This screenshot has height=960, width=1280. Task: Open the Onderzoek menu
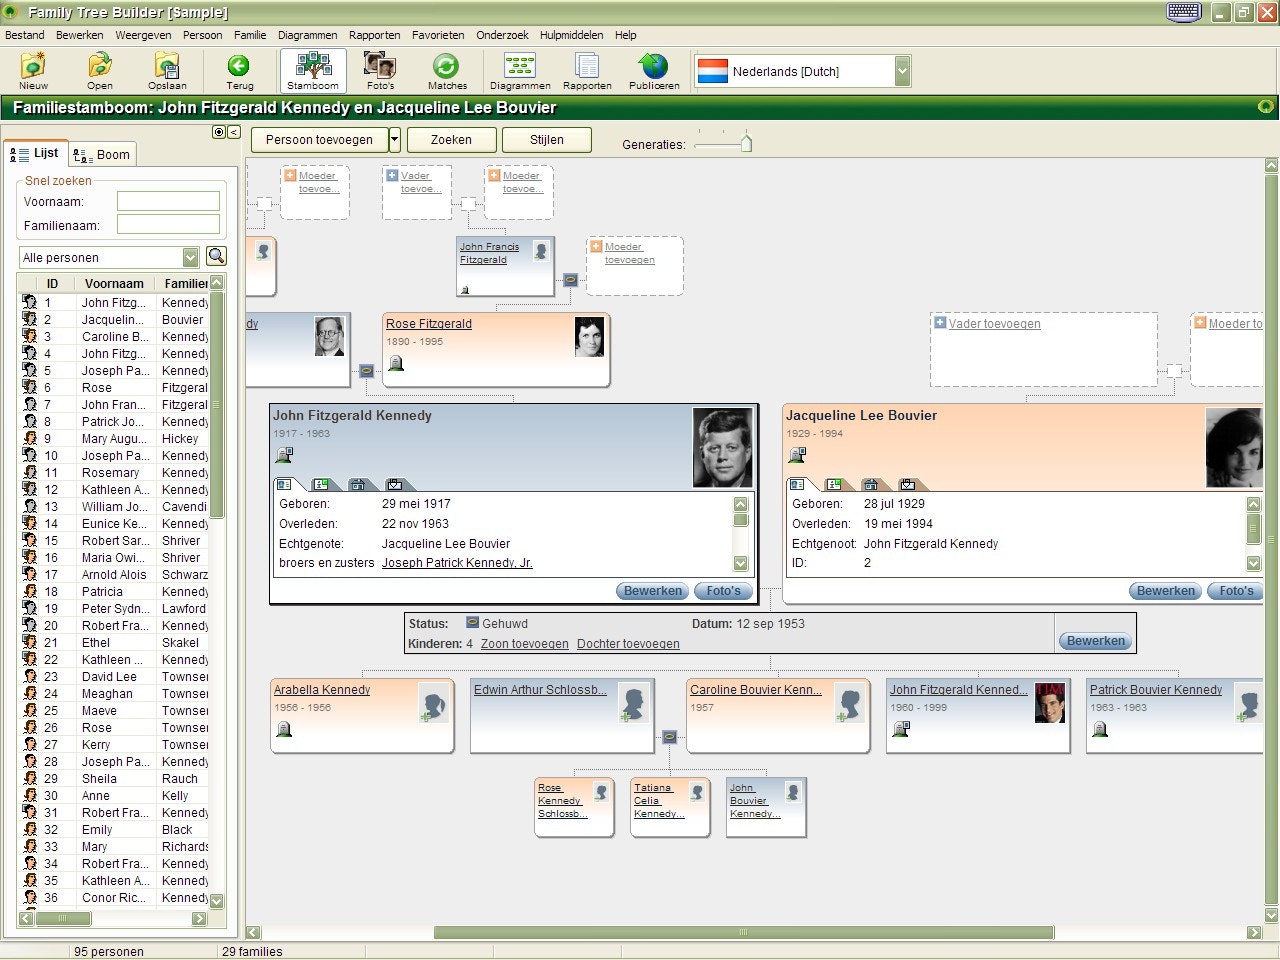pos(502,34)
